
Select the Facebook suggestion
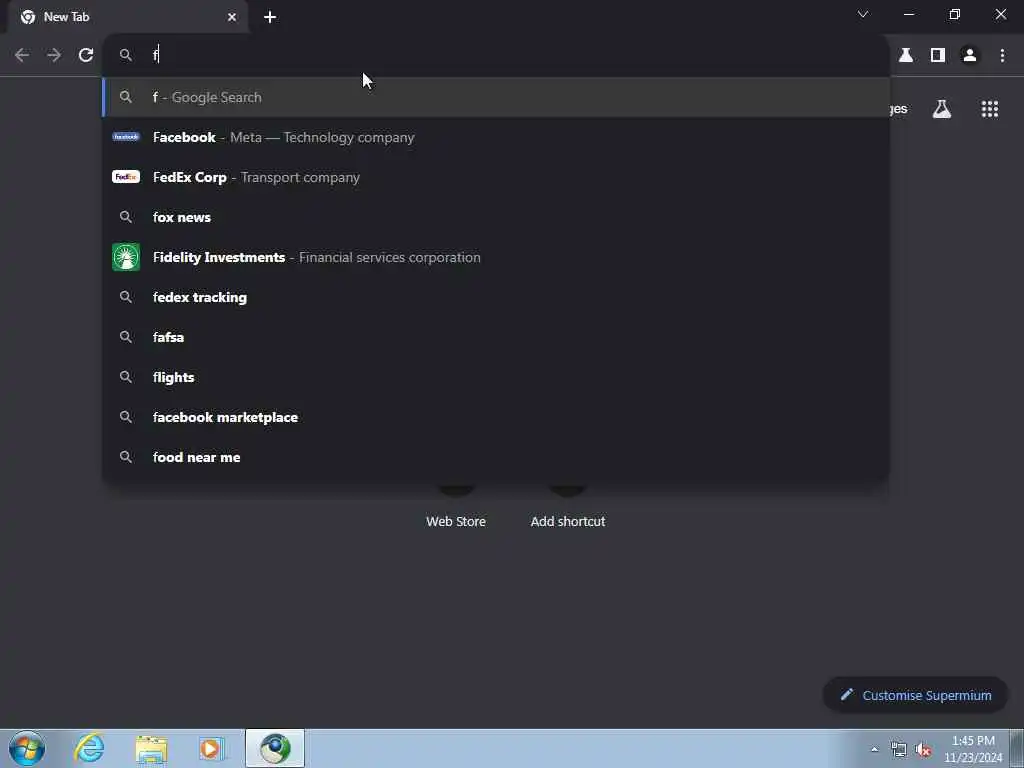coord(496,137)
